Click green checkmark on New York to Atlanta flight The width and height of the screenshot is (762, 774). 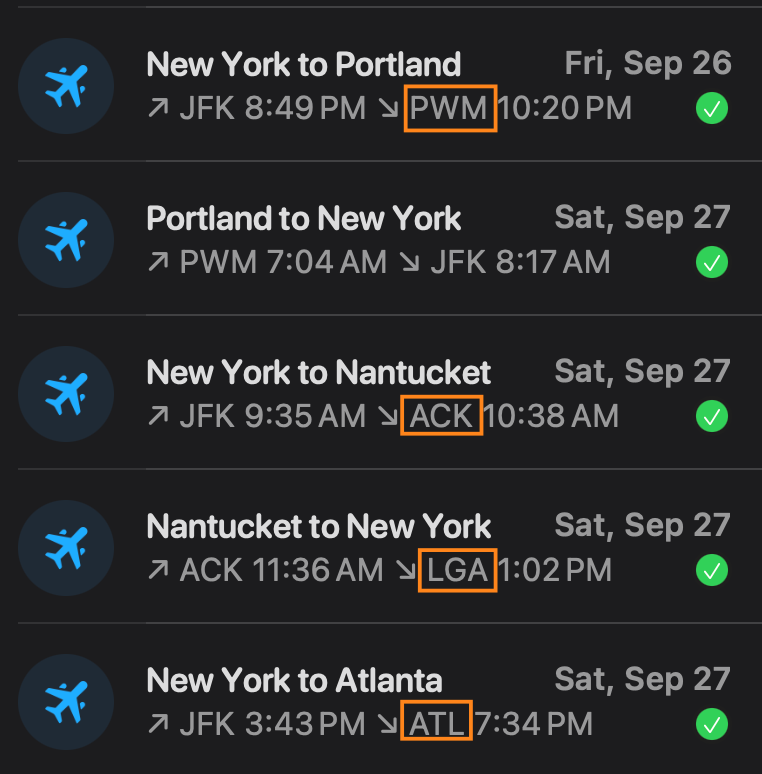pos(711,724)
